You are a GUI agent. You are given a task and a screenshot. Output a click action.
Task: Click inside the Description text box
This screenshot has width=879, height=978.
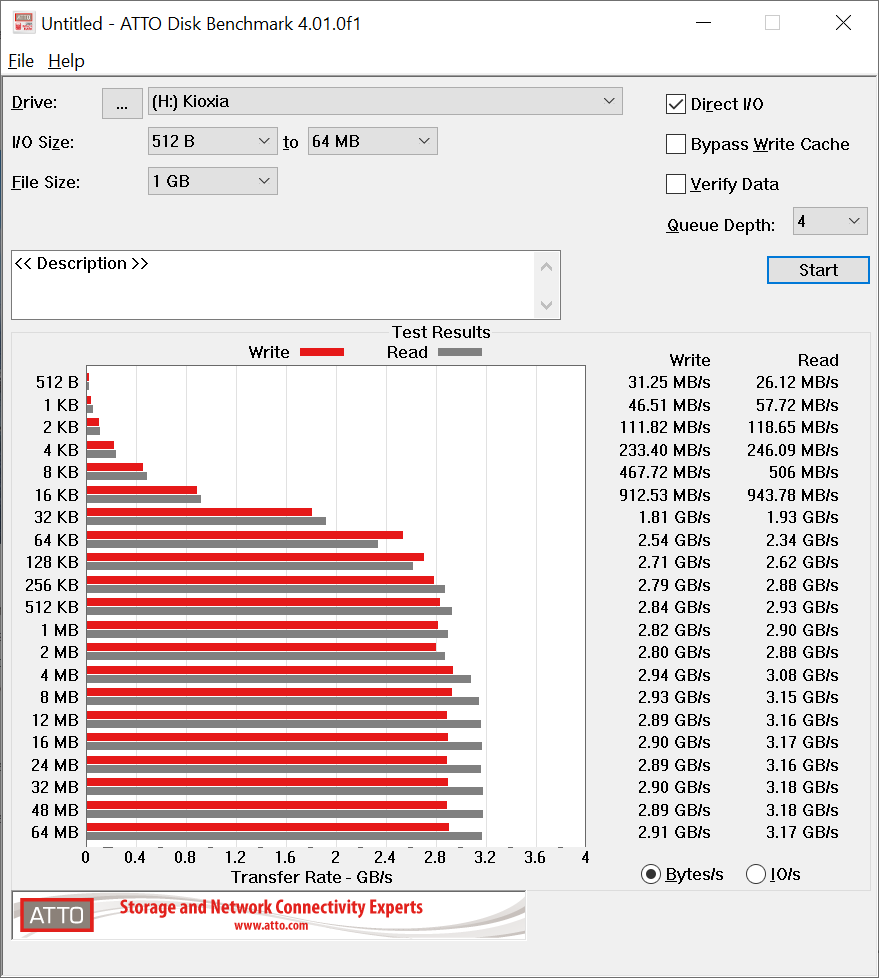(273, 285)
